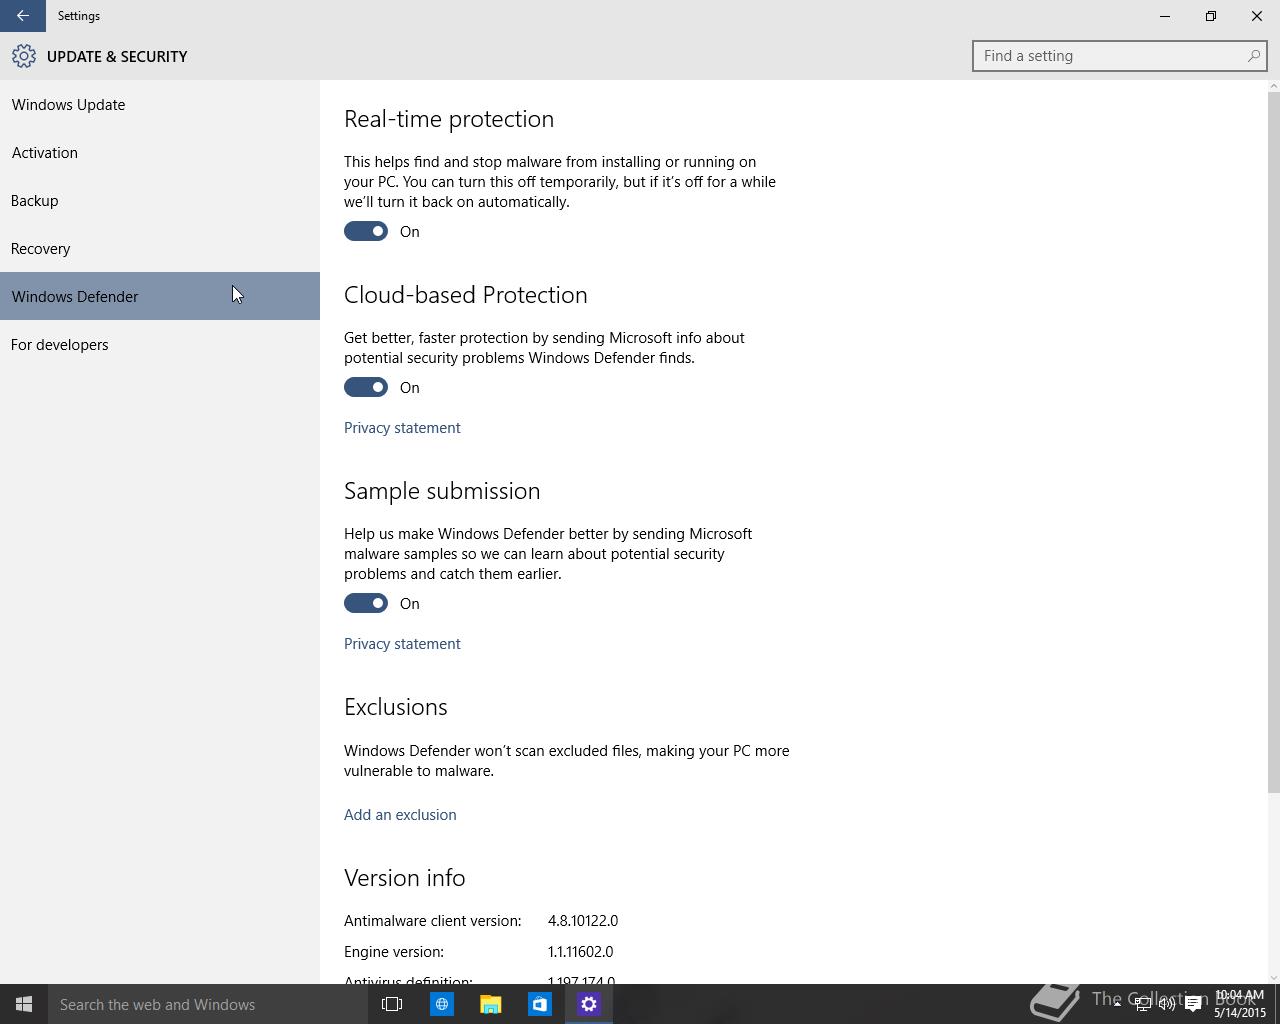Click the back arrow in Settings
The height and width of the screenshot is (1024, 1280).
pyautogui.click(x=22, y=16)
